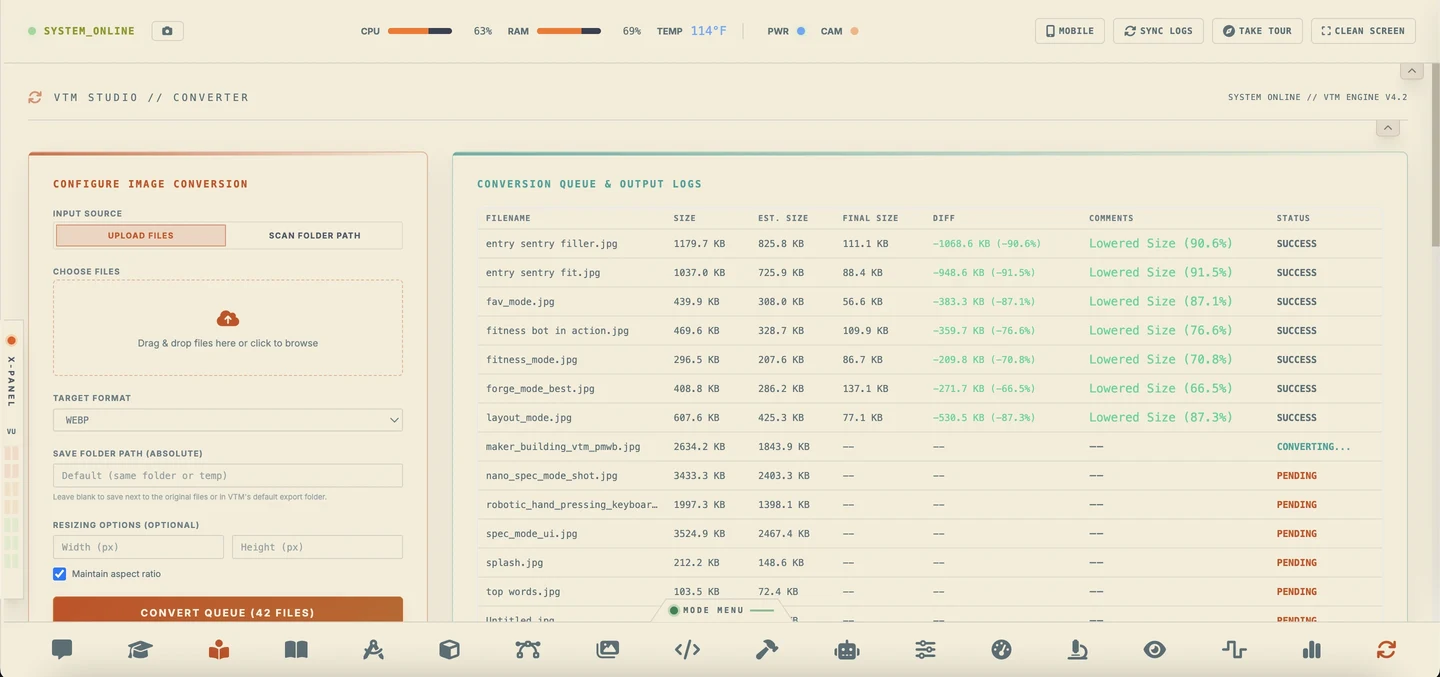Screen dimensions: 1440x677
Task: Collapse the top status bar chevron
Action: [1412, 71]
